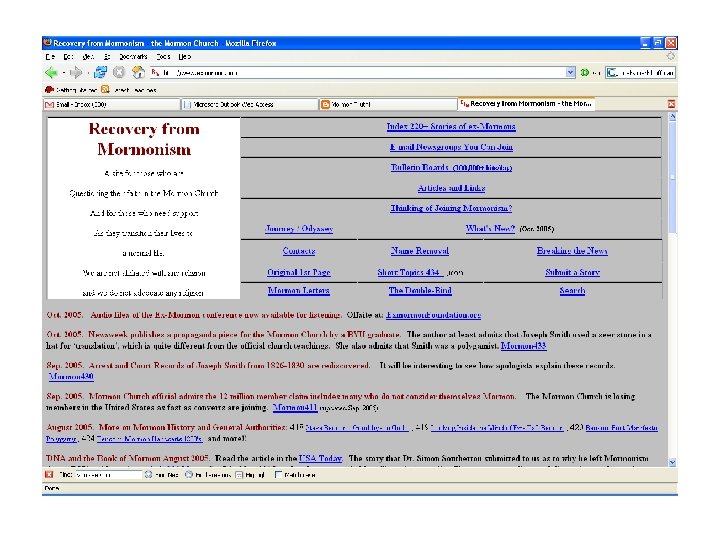The width and height of the screenshot is (720, 540).
Task: Open the Tools menu
Action: 163,56
